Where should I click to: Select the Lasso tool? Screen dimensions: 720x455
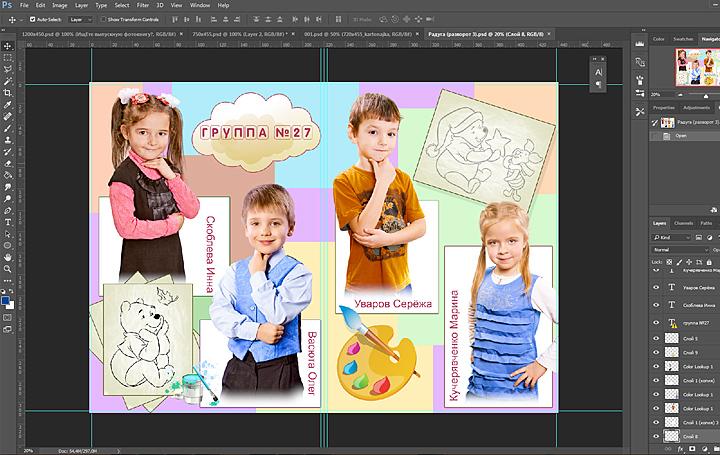point(7,69)
